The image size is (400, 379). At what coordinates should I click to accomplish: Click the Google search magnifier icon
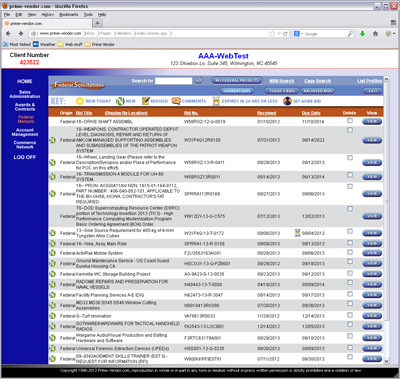(350, 34)
